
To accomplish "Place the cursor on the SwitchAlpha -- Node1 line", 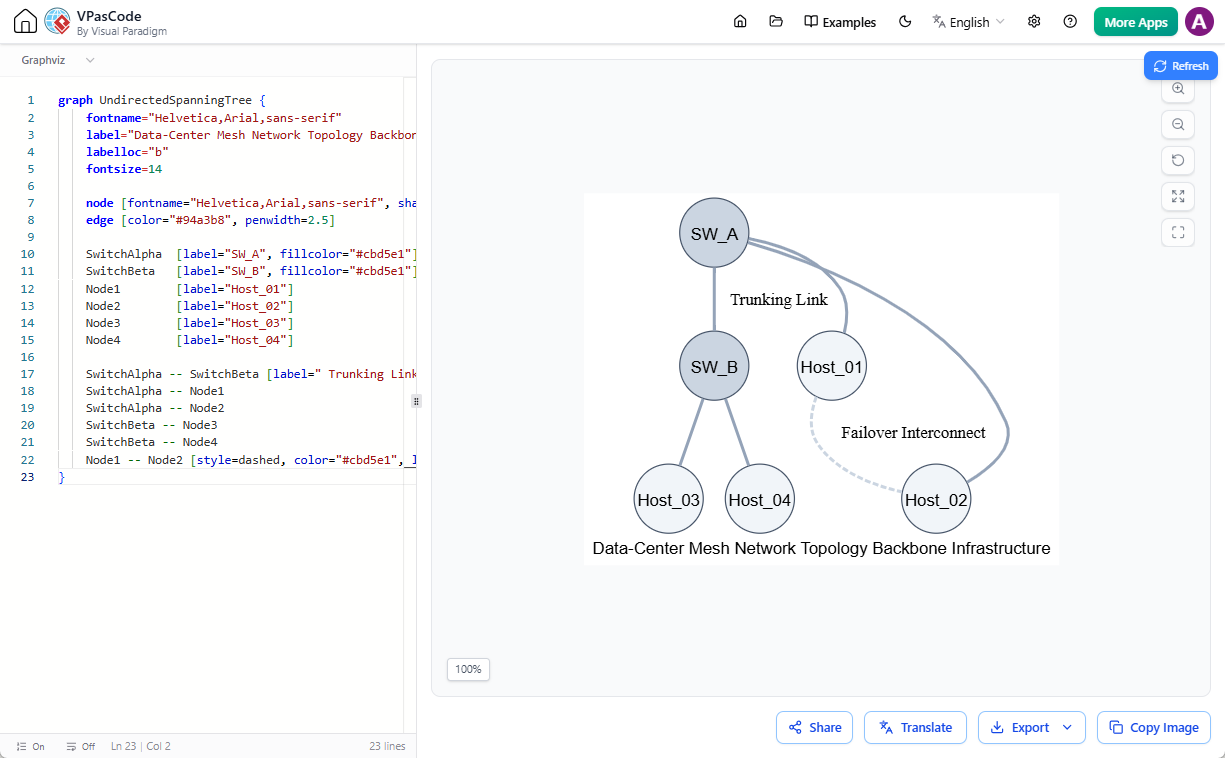I will pyautogui.click(x=155, y=391).
